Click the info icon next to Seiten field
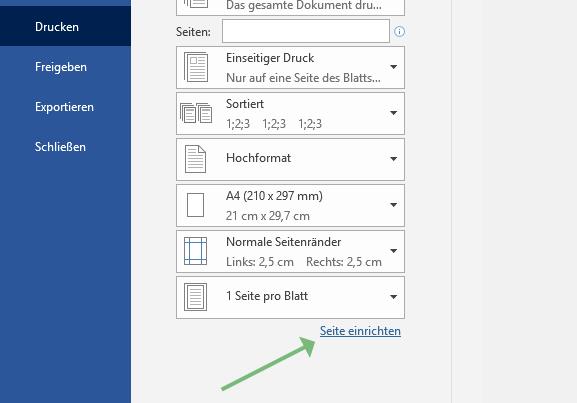577x403 pixels. tap(399, 32)
